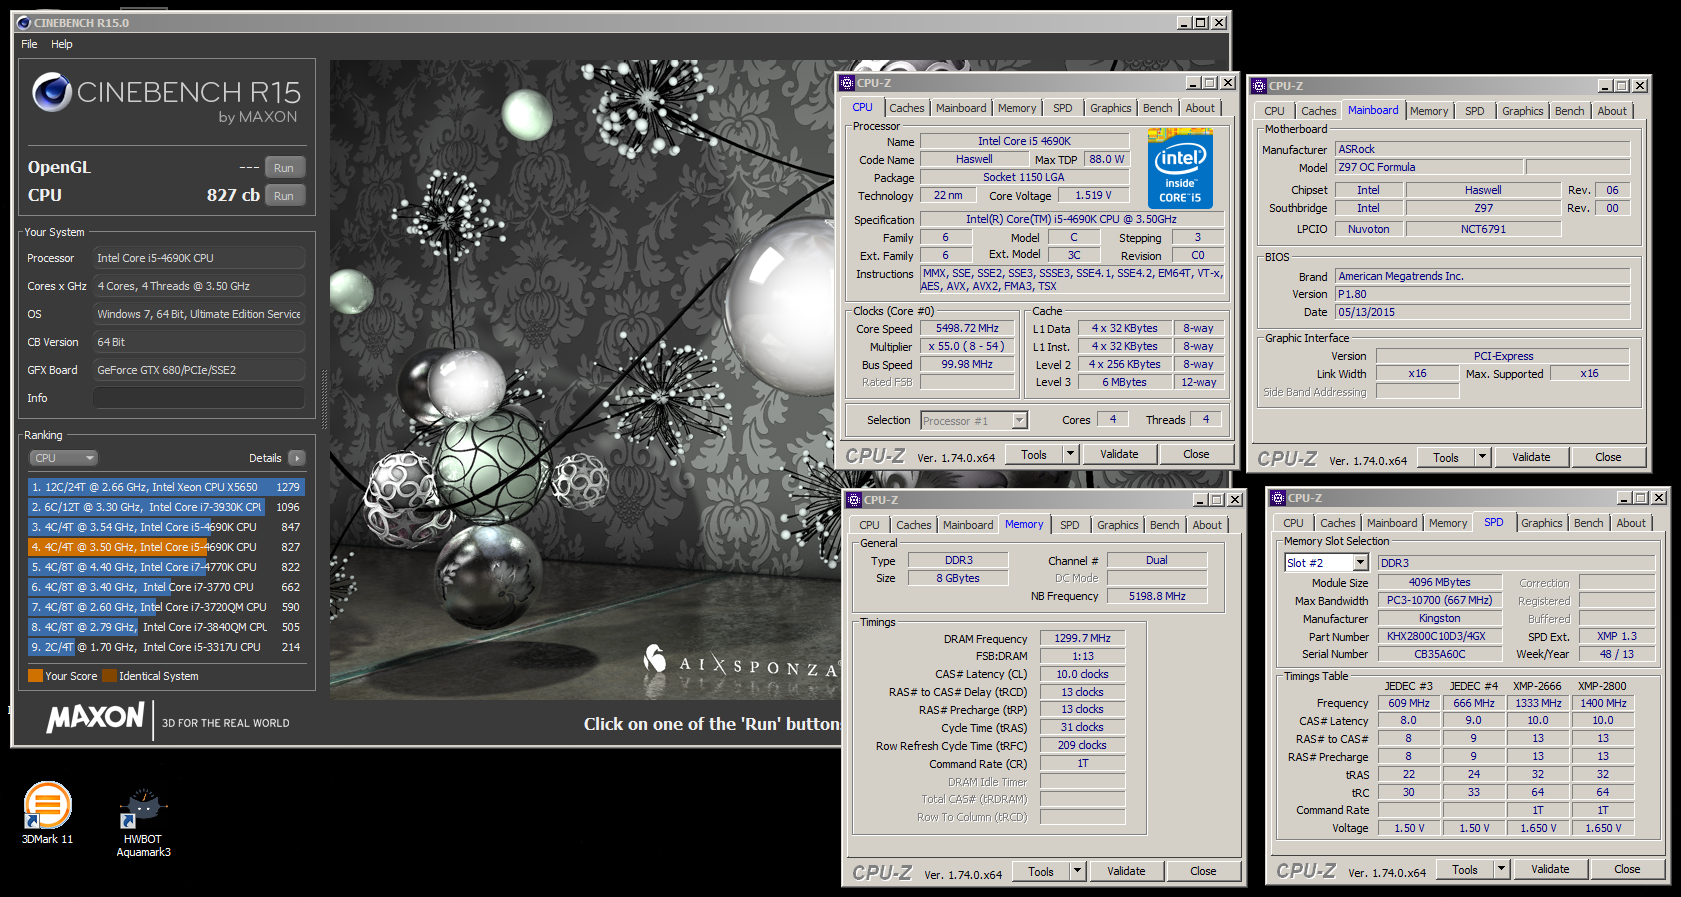Select ranking row 1 Xeon X5650
The height and width of the screenshot is (897, 1681).
166,487
